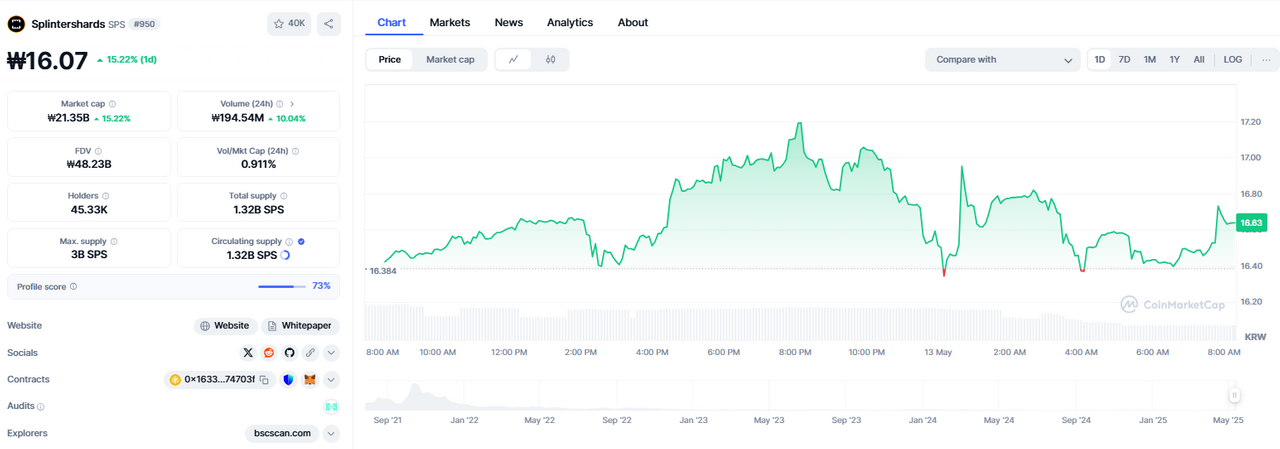
Task: Show Market cap info tooltip icon
Action: pyautogui.click(x=112, y=104)
